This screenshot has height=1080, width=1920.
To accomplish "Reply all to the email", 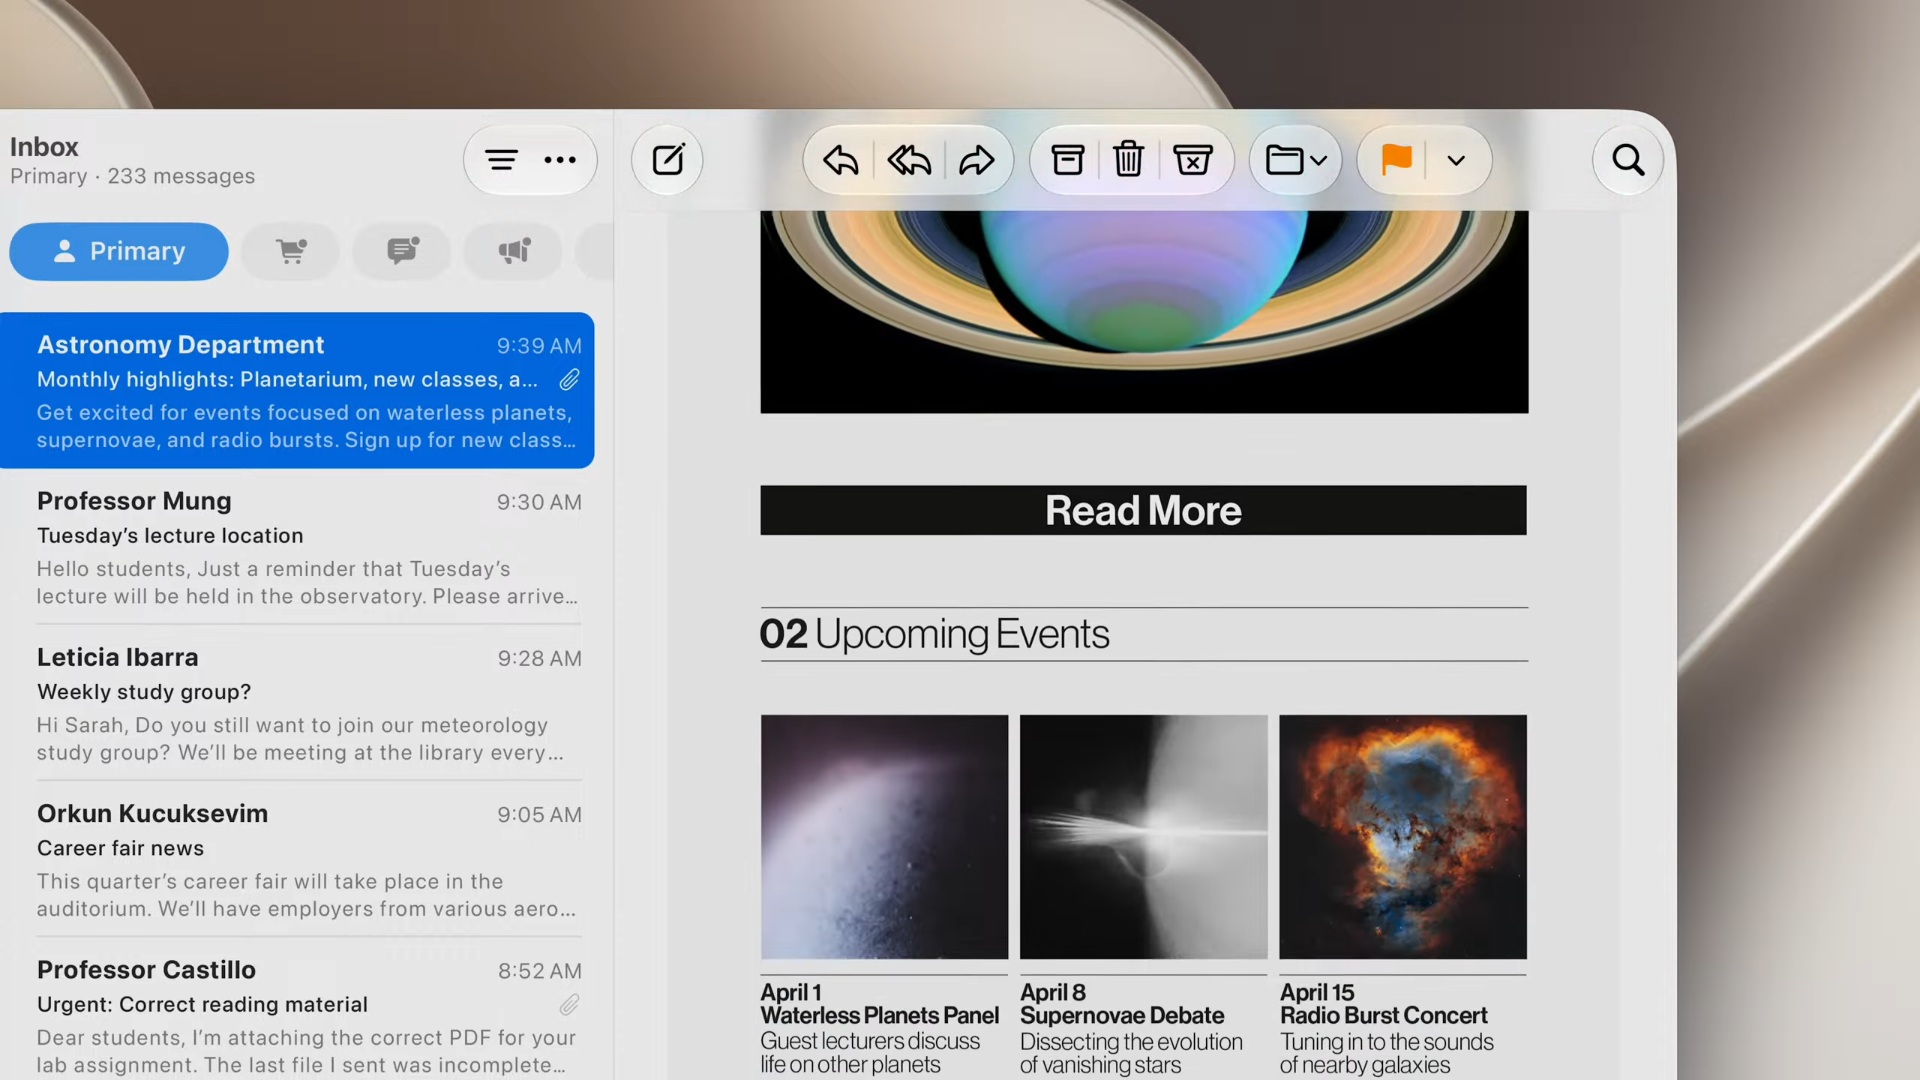I will pos(909,160).
